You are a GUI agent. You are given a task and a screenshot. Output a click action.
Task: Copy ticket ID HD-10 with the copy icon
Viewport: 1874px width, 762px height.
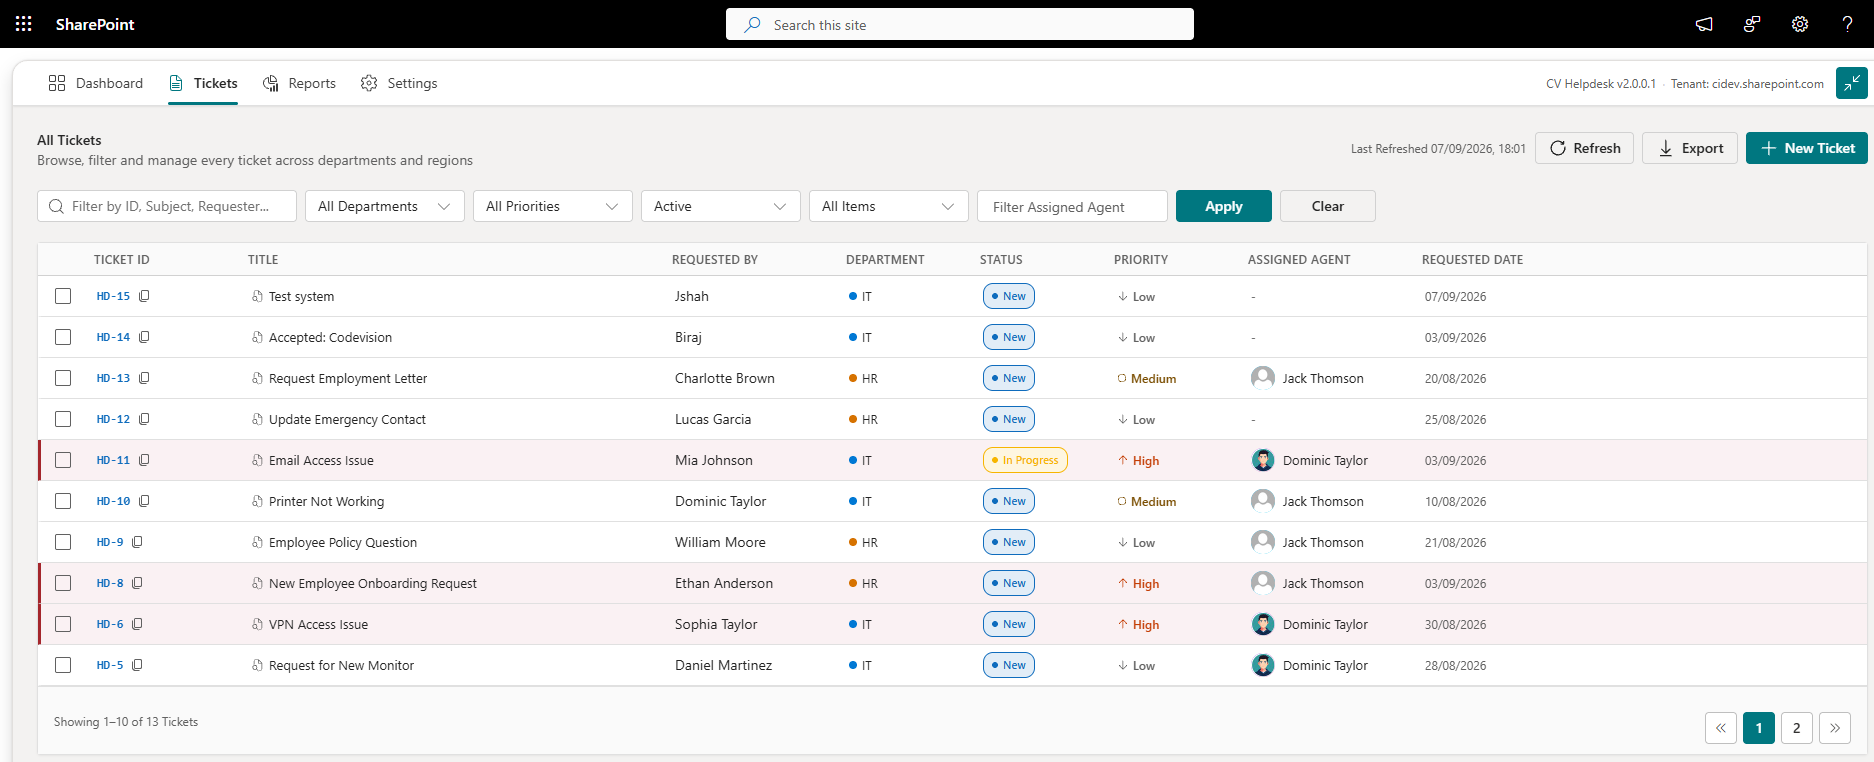click(x=144, y=501)
